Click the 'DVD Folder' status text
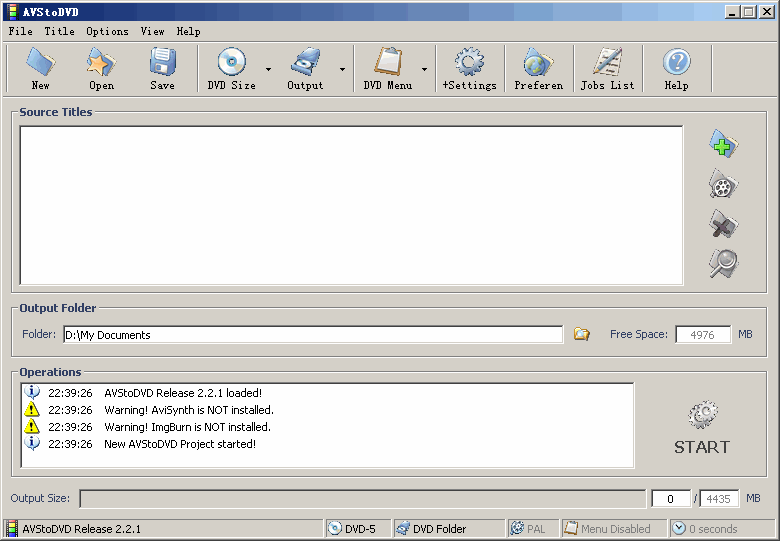780x541 pixels. (x=439, y=529)
